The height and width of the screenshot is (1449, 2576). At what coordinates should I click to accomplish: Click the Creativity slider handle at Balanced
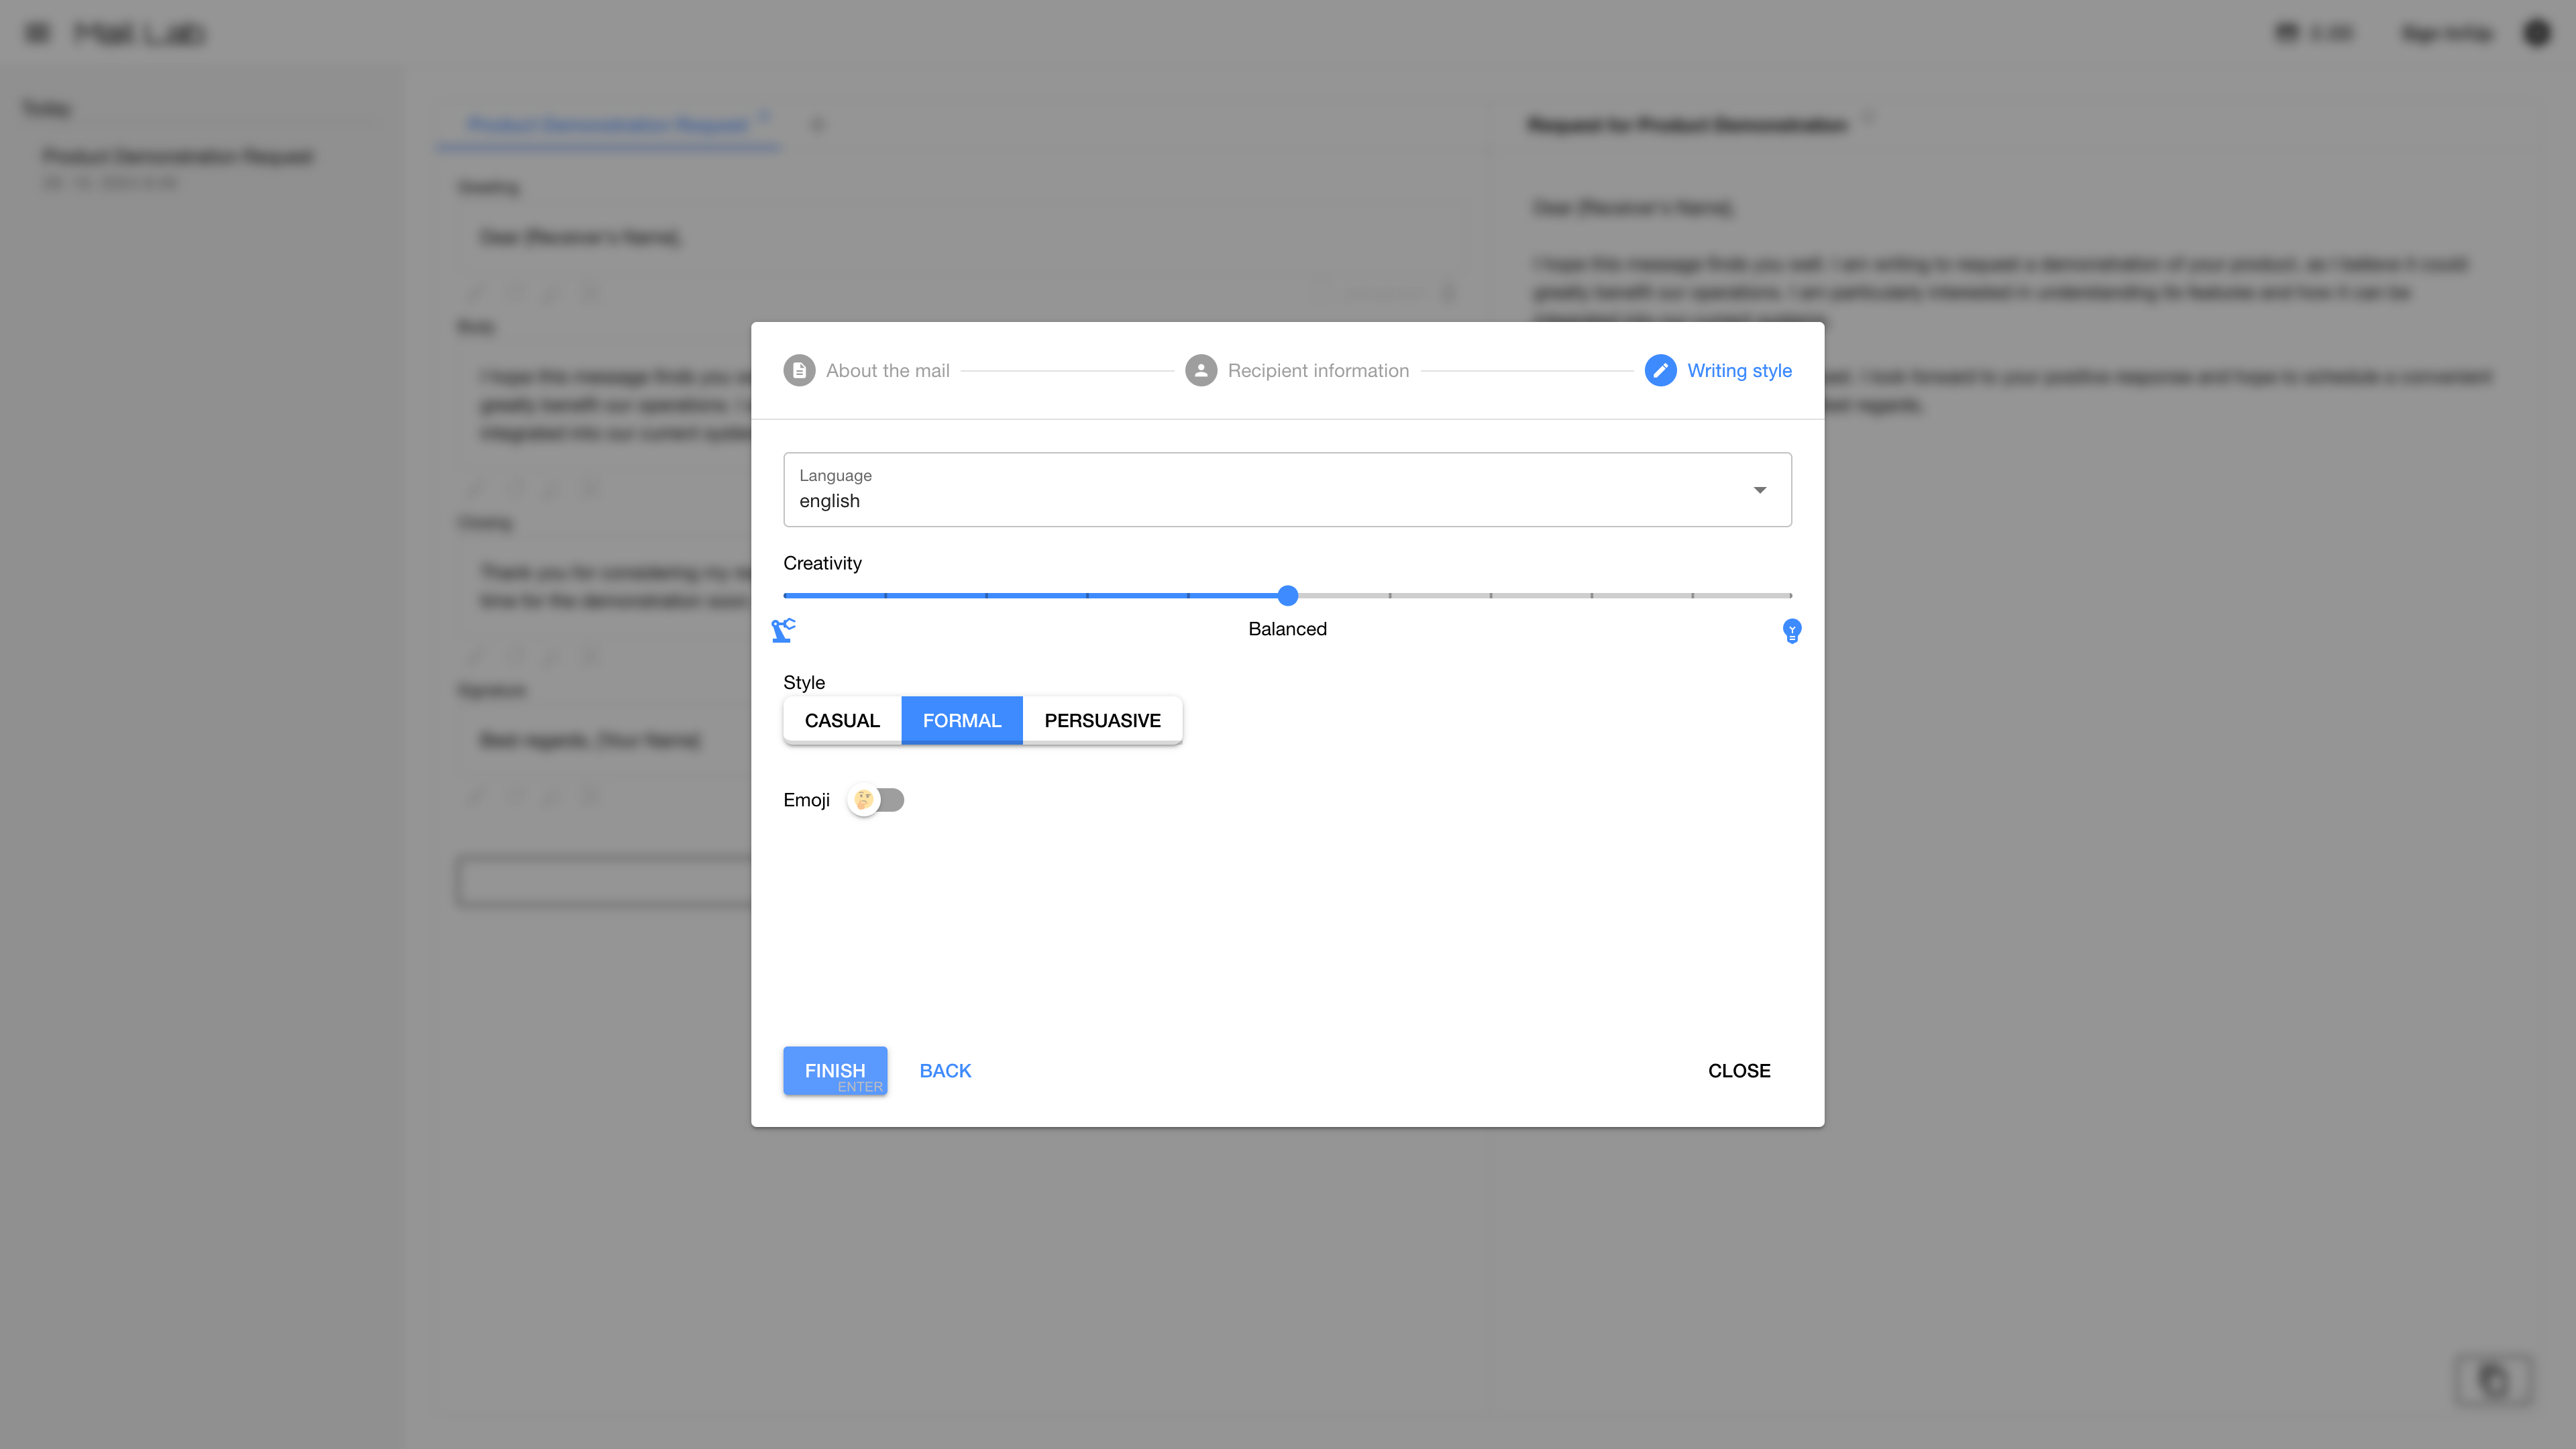point(1287,596)
